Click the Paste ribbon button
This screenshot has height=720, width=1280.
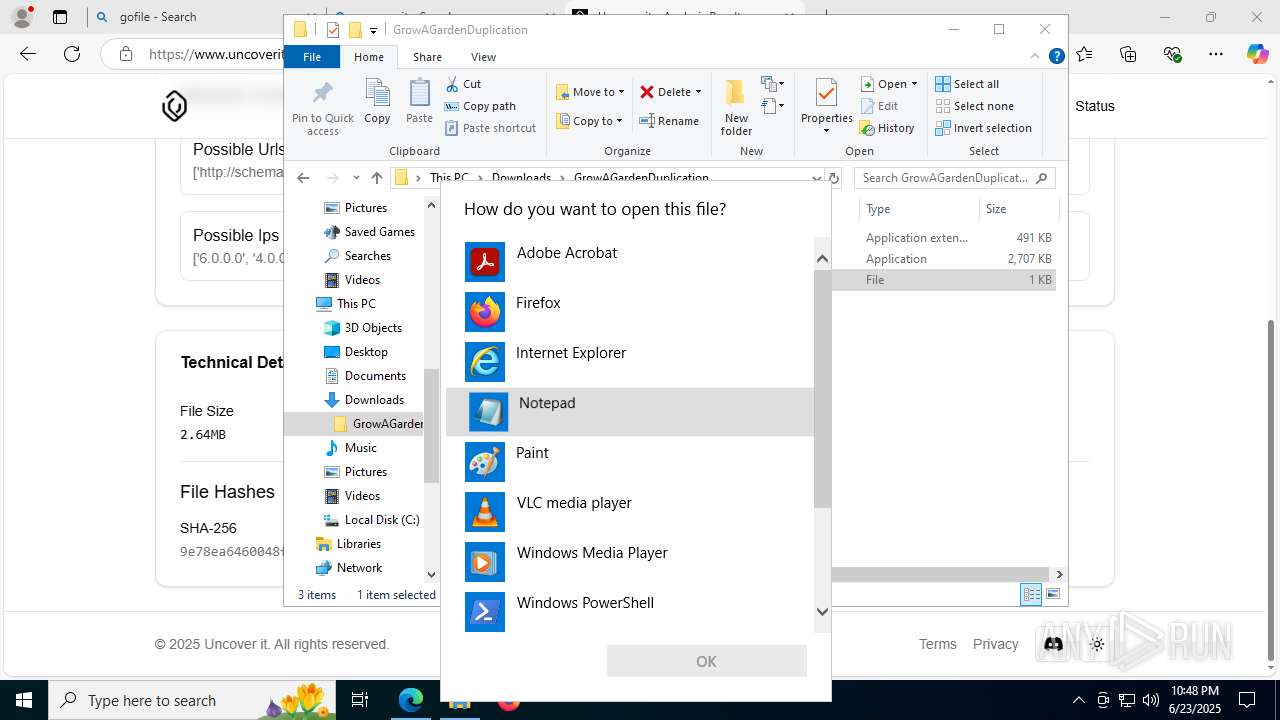[419, 102]
